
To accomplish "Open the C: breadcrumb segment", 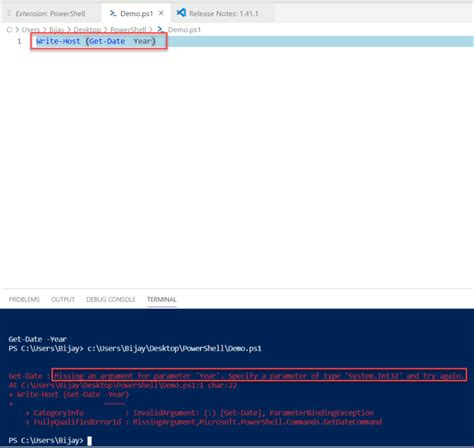I will (x=9, y=30).
